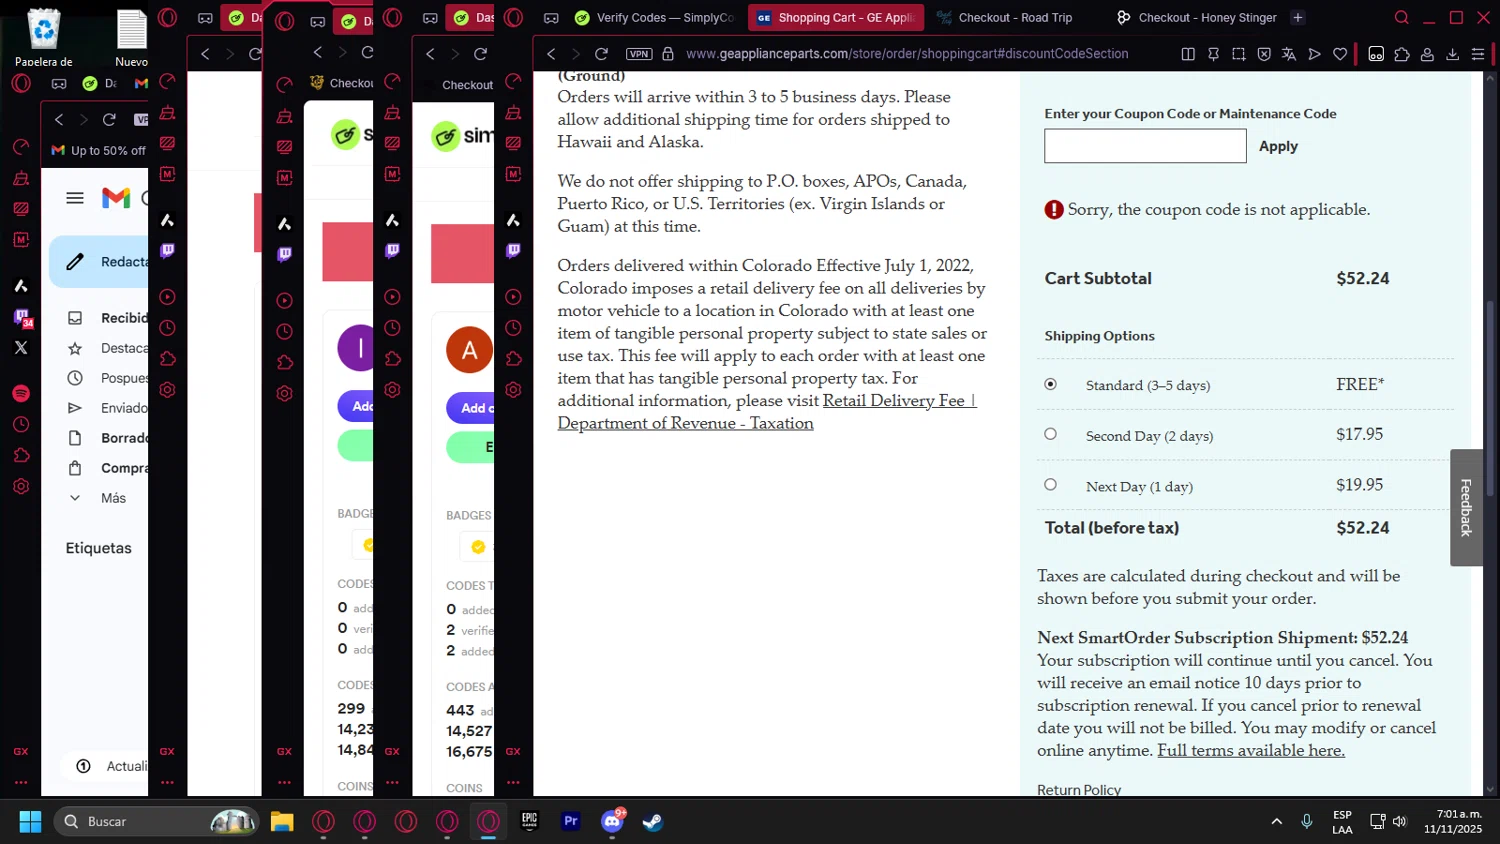Click the '$19.95' Next Day price
This screenshot has height=844, width=1500.
1359,485
